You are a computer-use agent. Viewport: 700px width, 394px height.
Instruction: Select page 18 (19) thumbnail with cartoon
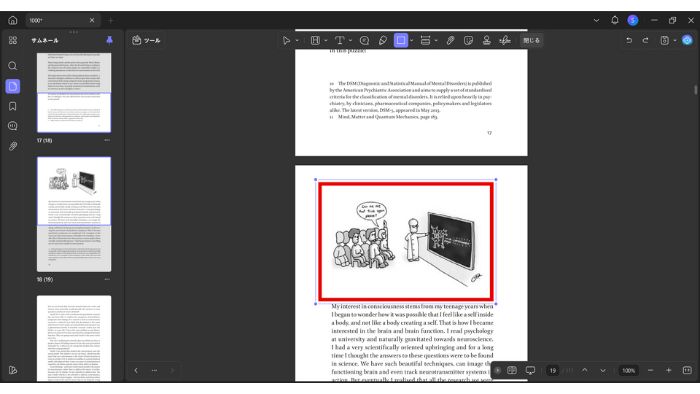coord(74,214)
